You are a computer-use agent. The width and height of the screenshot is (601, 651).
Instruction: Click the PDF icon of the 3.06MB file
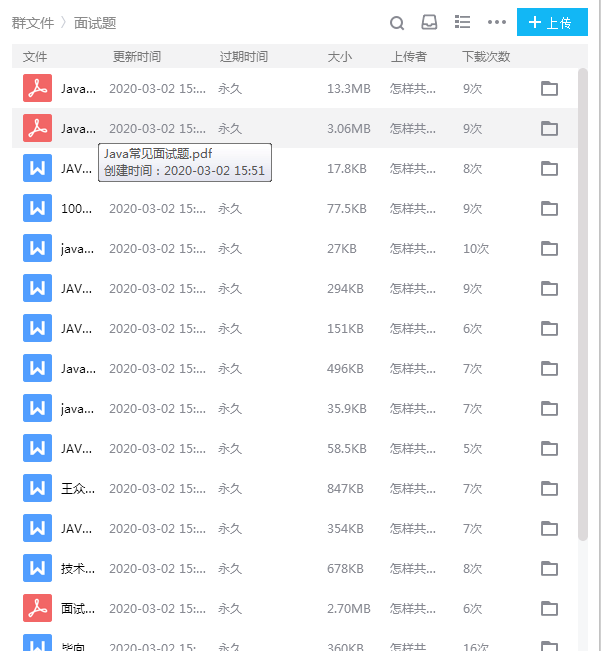tap(37, 128)
